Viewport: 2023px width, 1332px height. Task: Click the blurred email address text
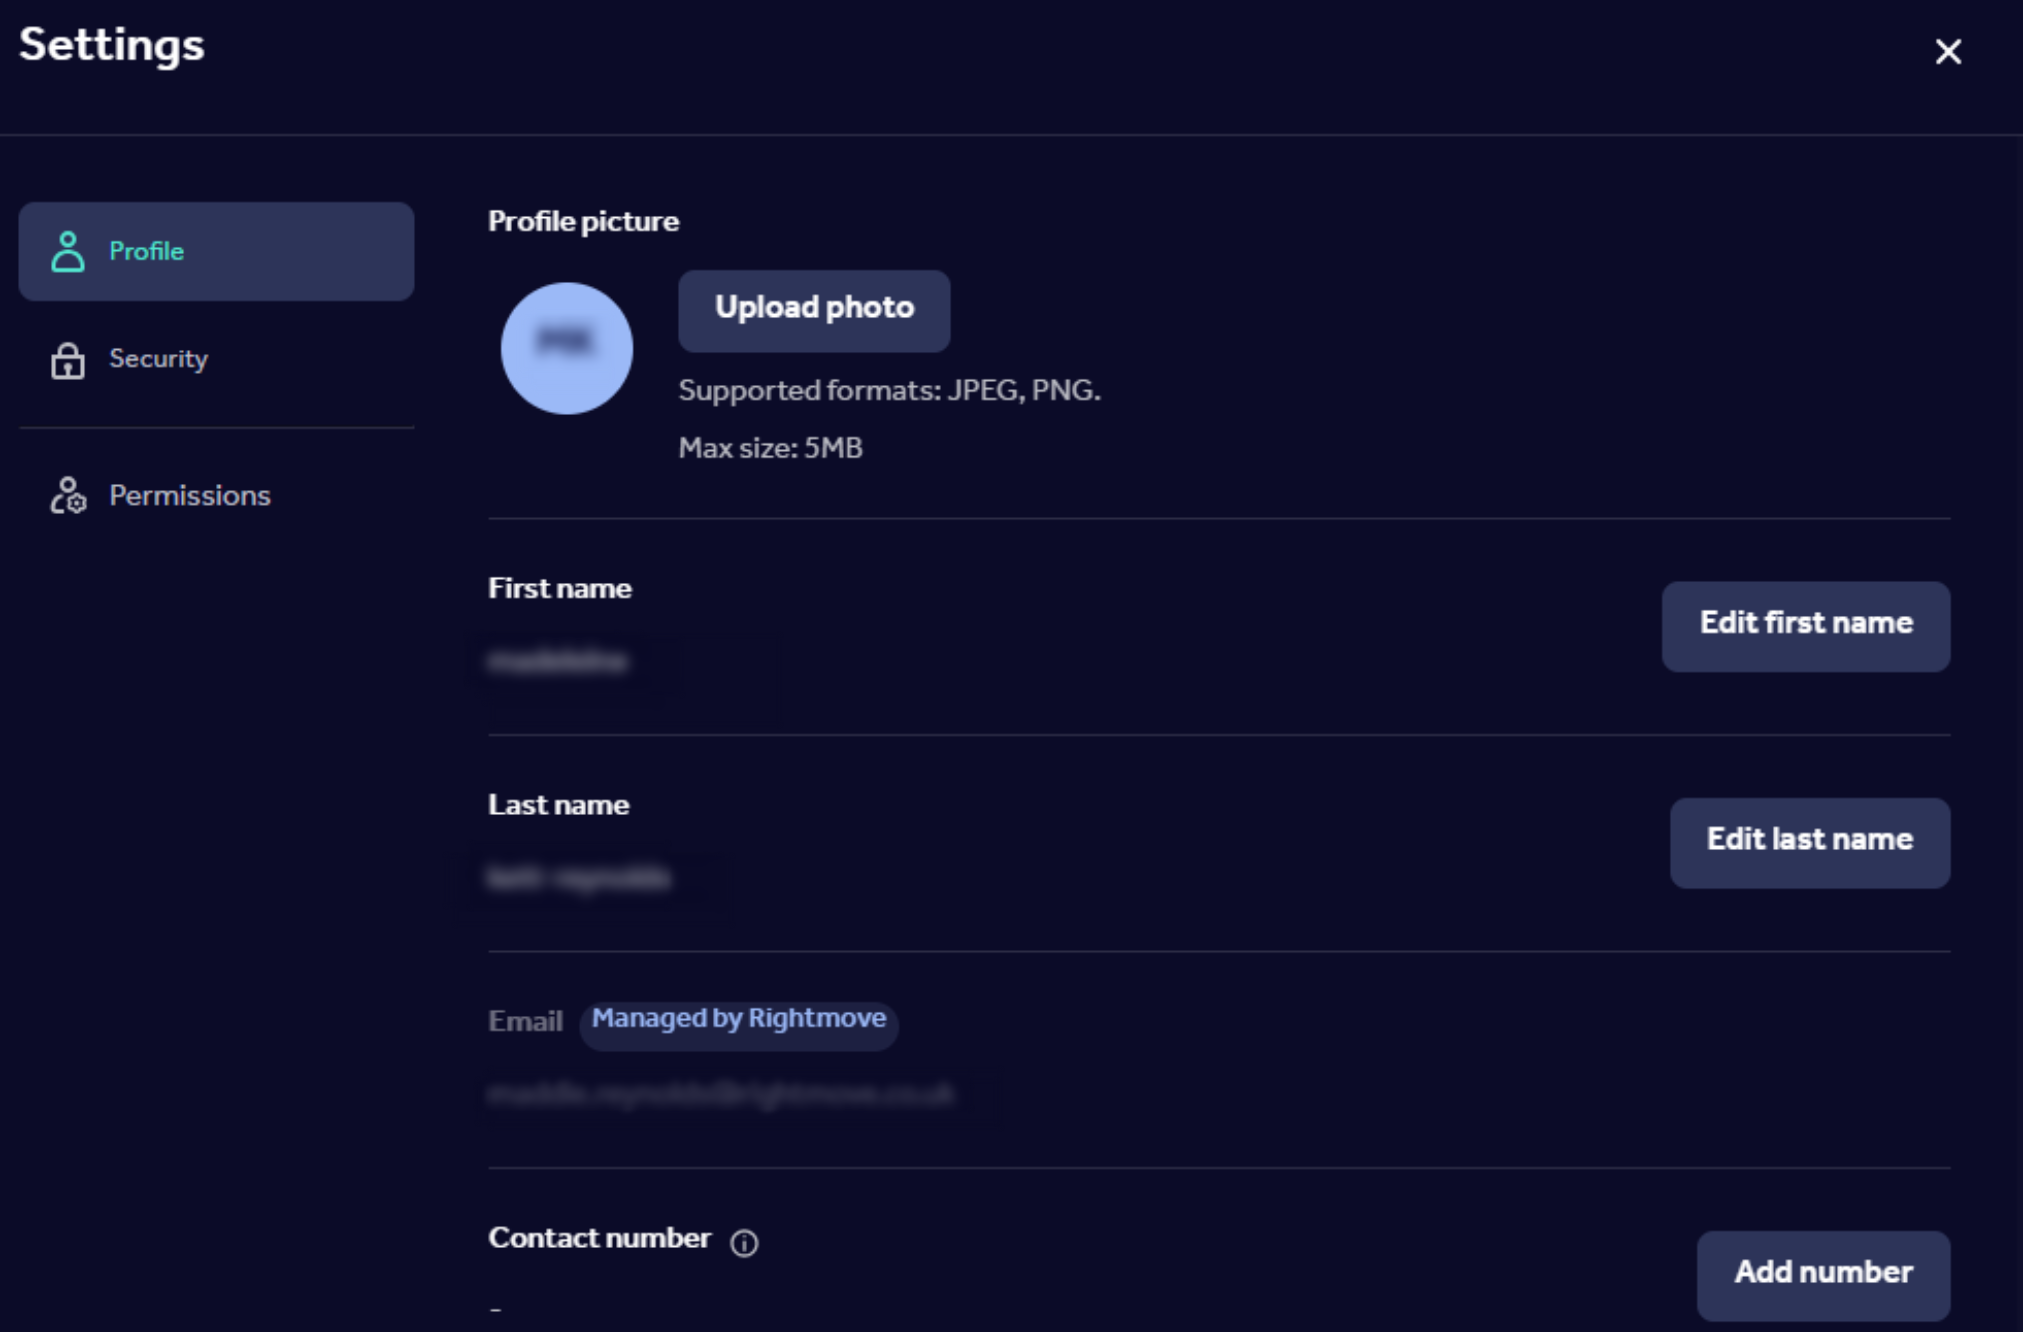720,1095
